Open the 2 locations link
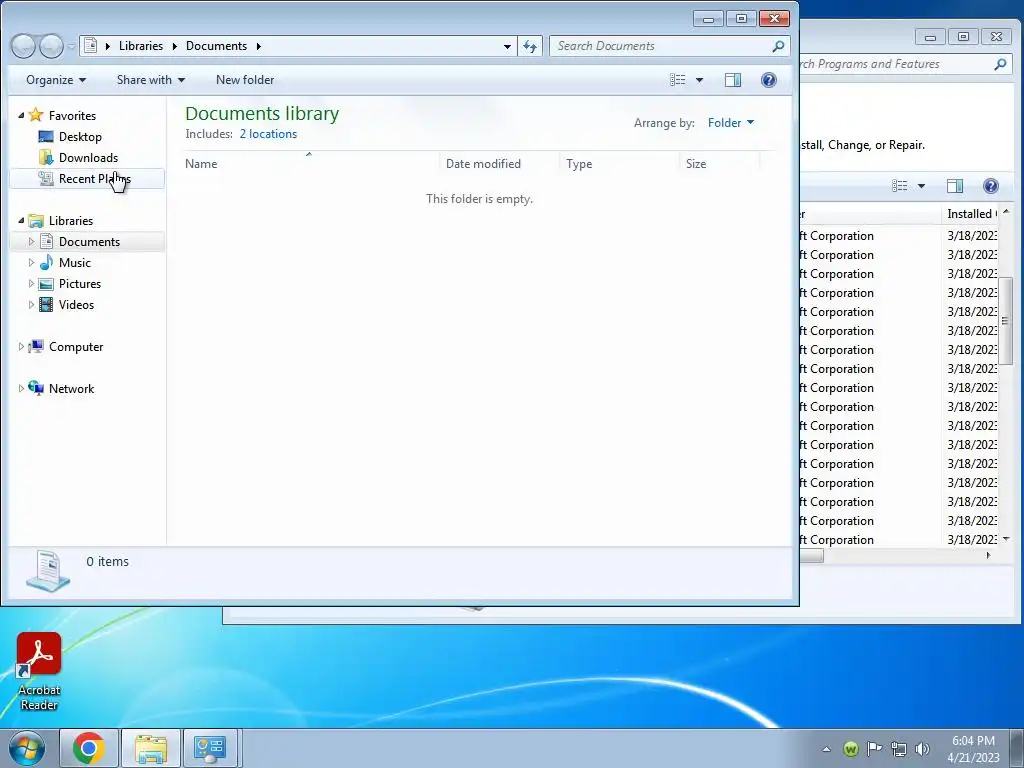 [x=268, y=134]
